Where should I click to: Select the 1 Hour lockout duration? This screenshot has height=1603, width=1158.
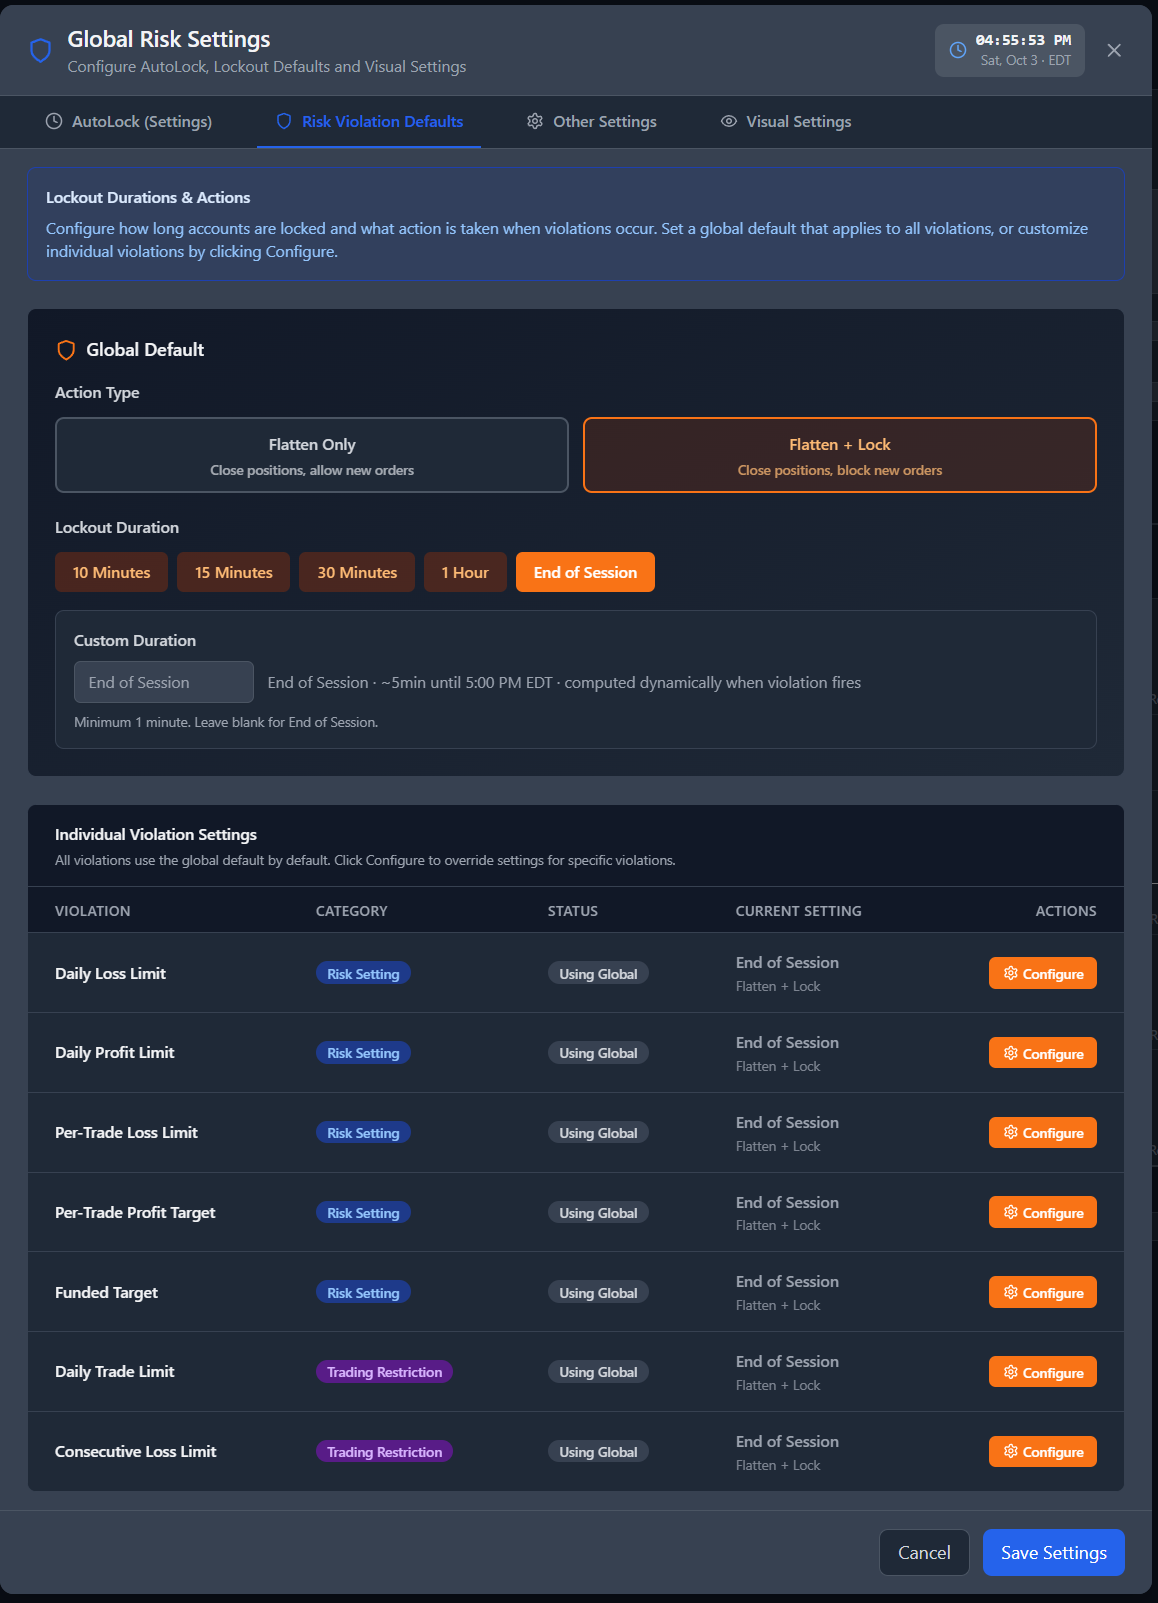pyautogui.click(x=465, y=572)
